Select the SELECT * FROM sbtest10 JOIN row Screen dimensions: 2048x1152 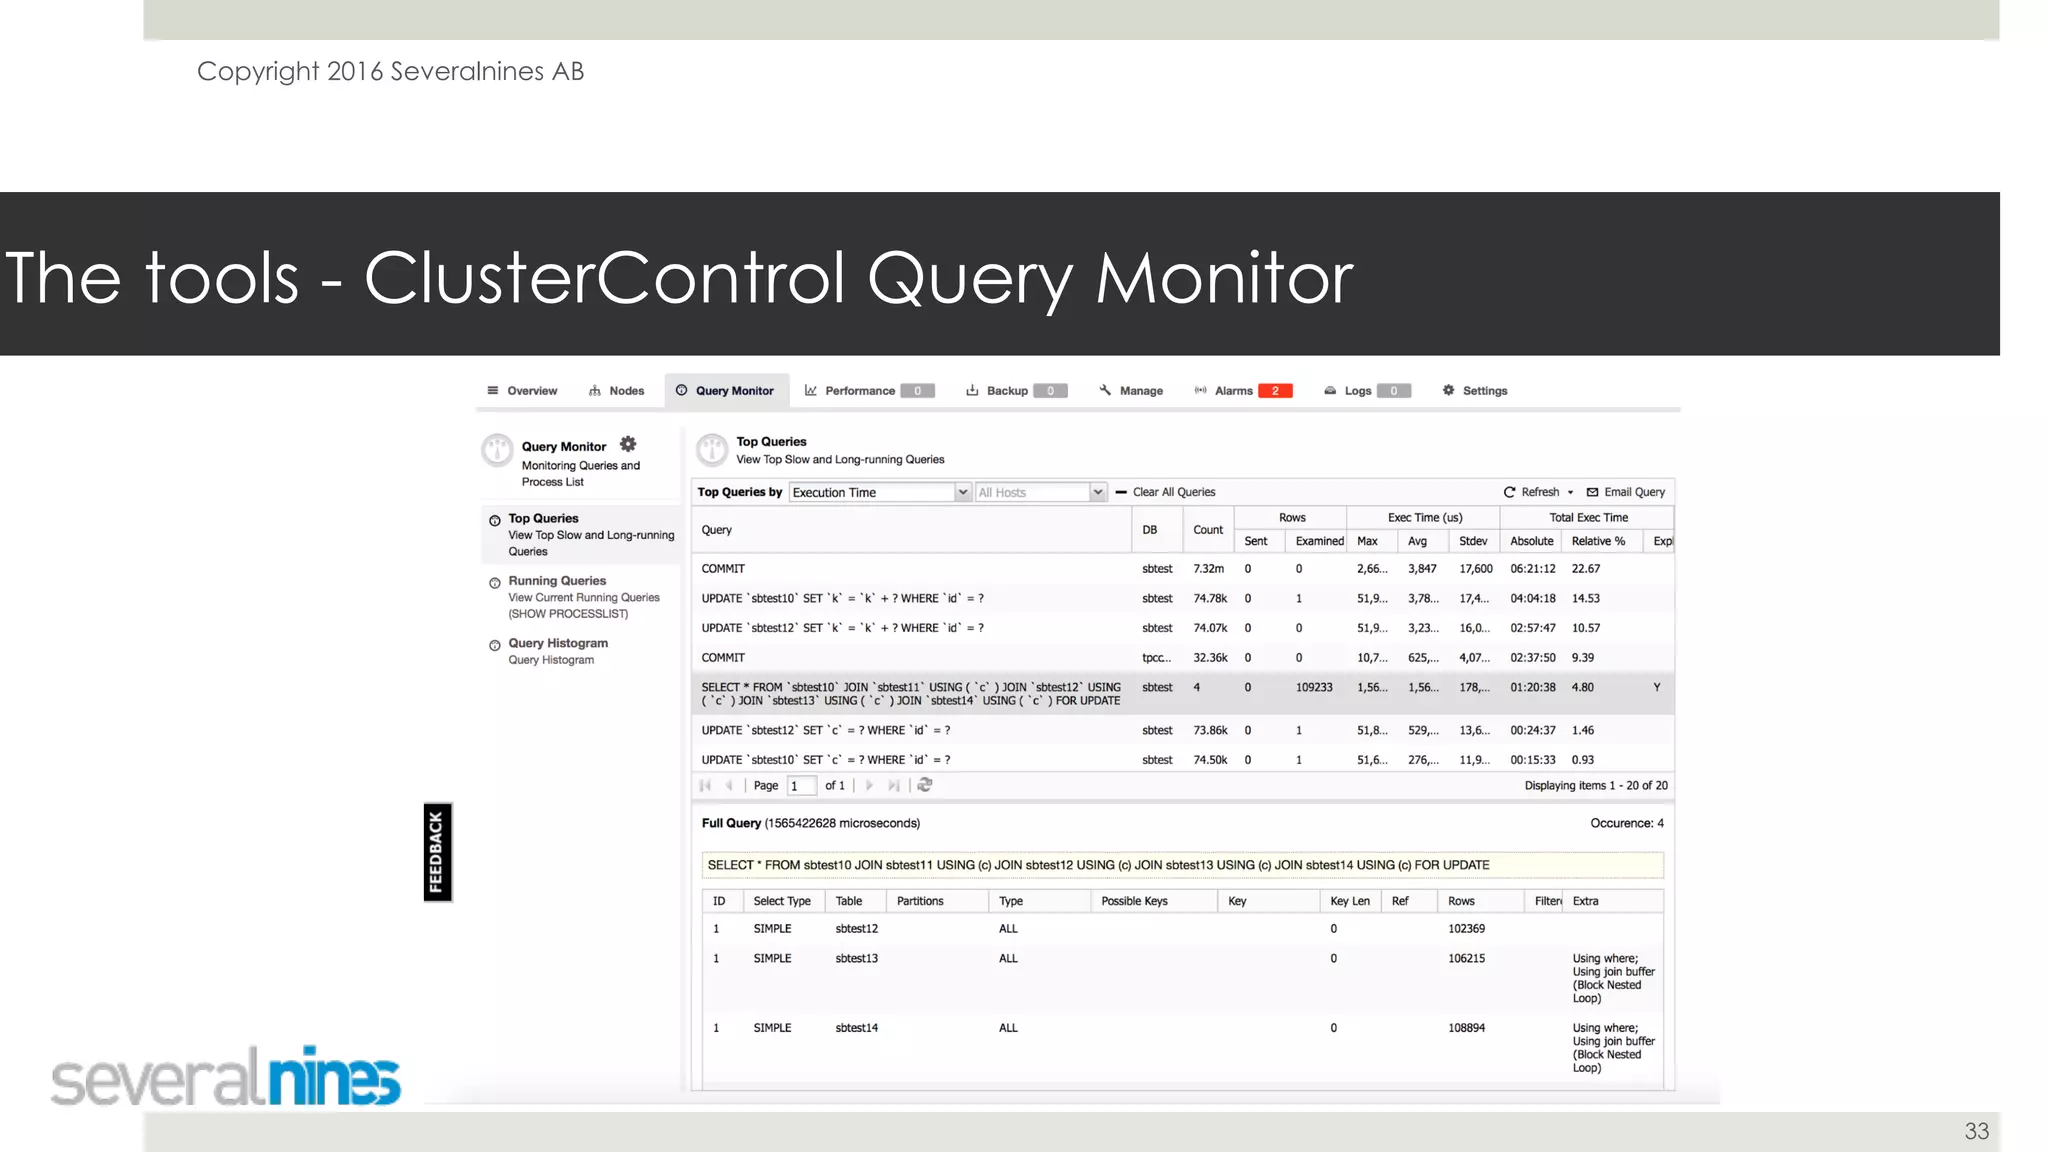coord(1184,694)
